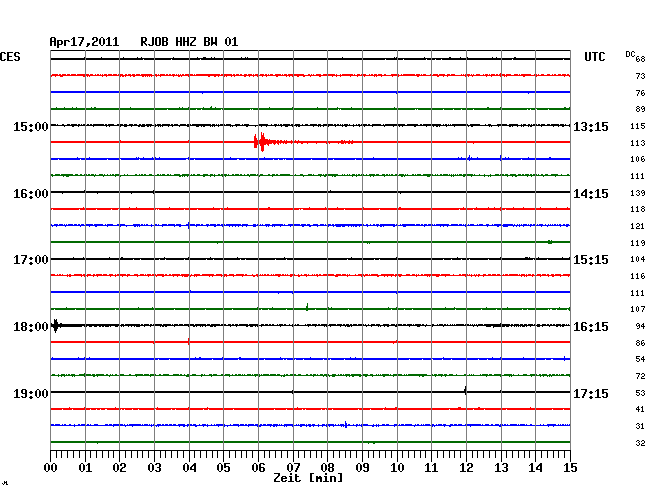Viewport: 650px width, 494px height.
Task: Click the large red seismic event near minute 06
Action: (262, 142)
